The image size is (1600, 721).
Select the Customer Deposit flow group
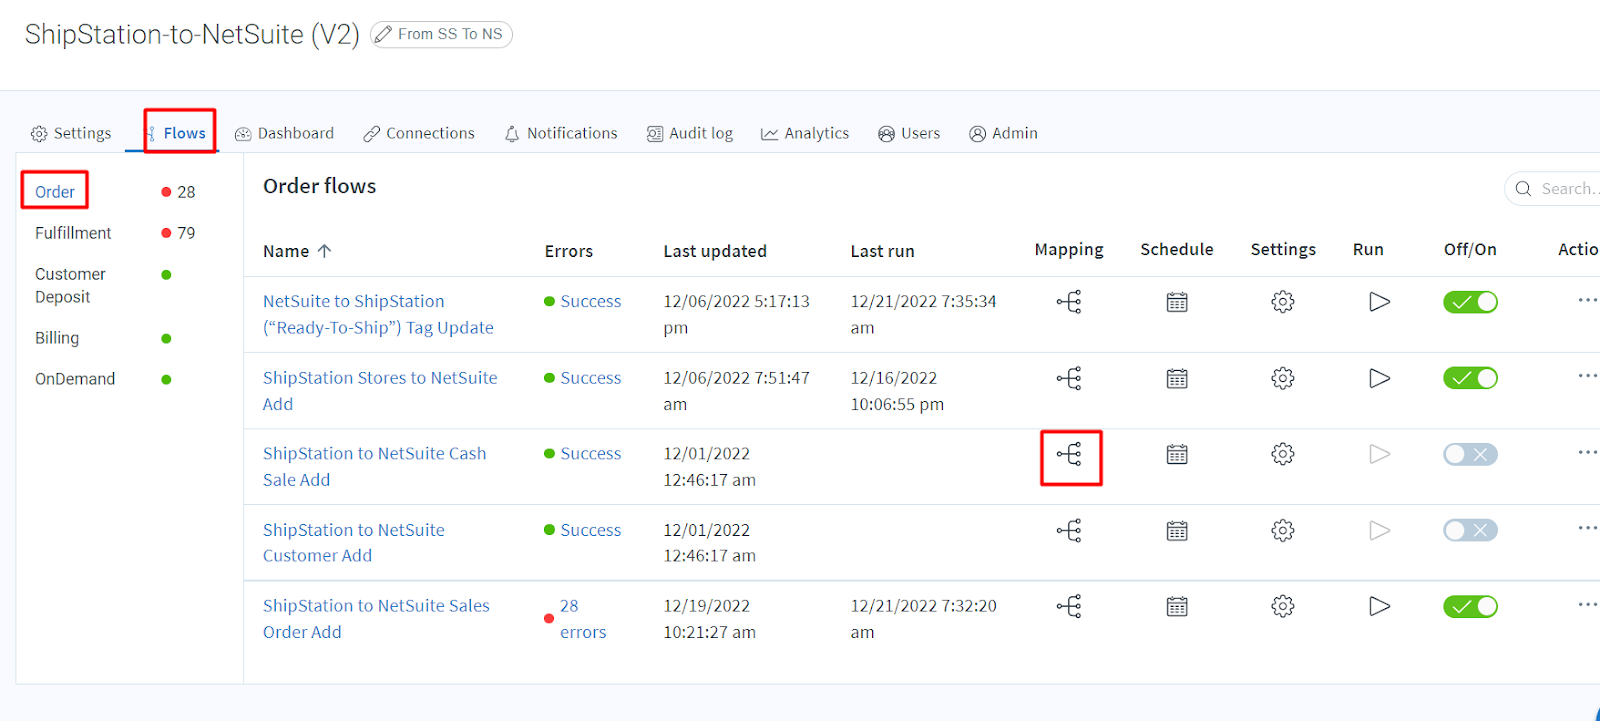click(70, 285)
